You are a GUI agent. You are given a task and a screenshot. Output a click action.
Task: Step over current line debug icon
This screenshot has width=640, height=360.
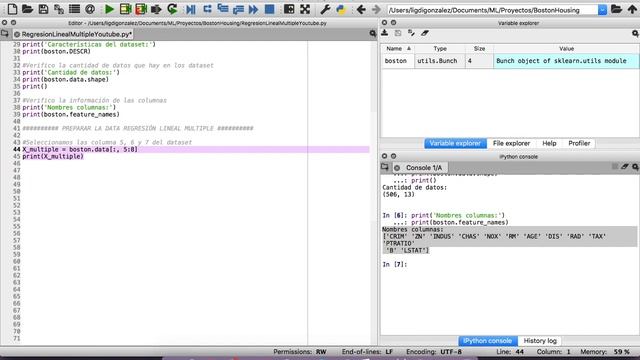click(x=207, y=9)
